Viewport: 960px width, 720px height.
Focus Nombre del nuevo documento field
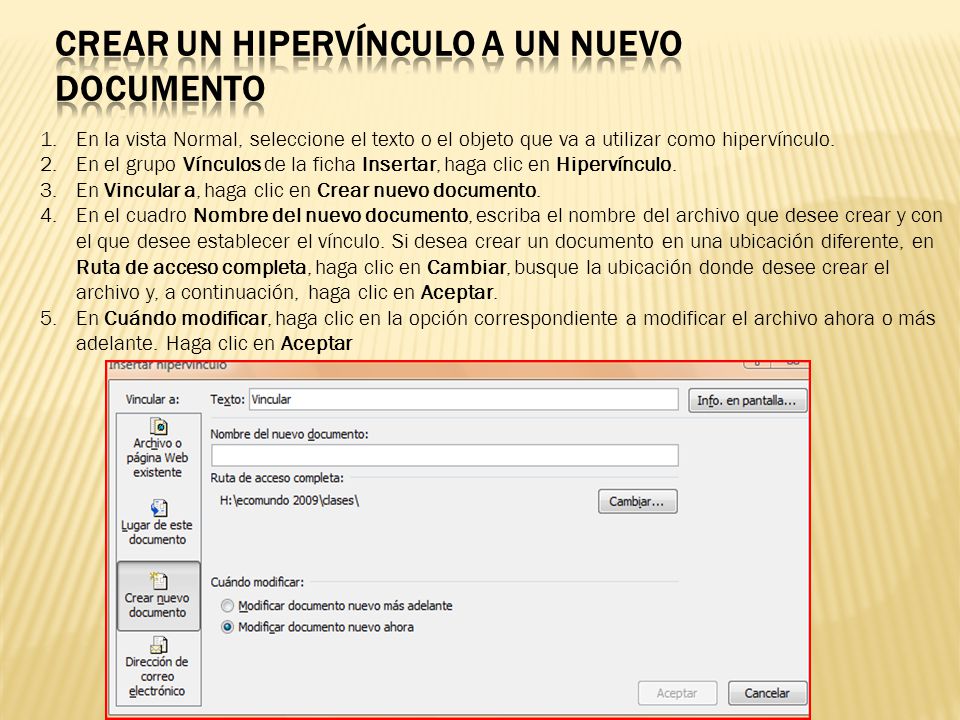444,456
